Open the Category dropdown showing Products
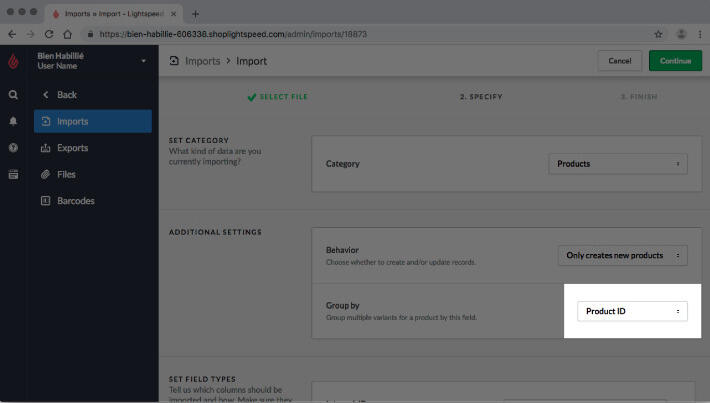The image size is (710, 403). [x=617, y=164]
